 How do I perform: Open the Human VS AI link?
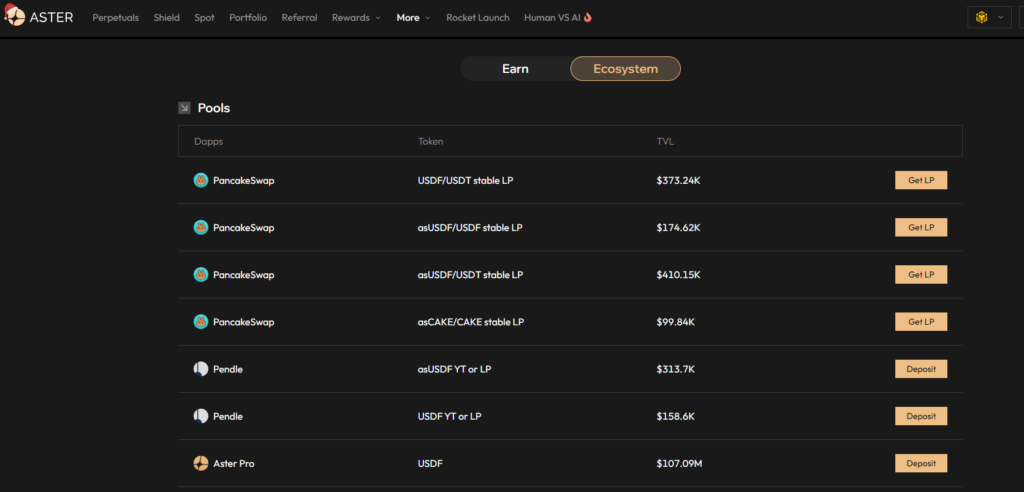(x=558, y=17)
